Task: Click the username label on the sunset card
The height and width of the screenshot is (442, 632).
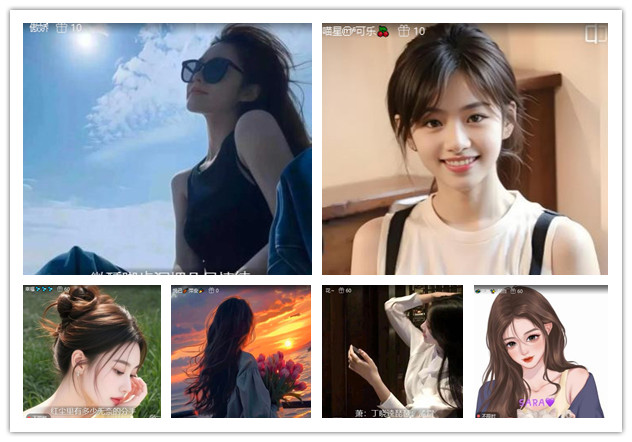Action: point(181,291)
